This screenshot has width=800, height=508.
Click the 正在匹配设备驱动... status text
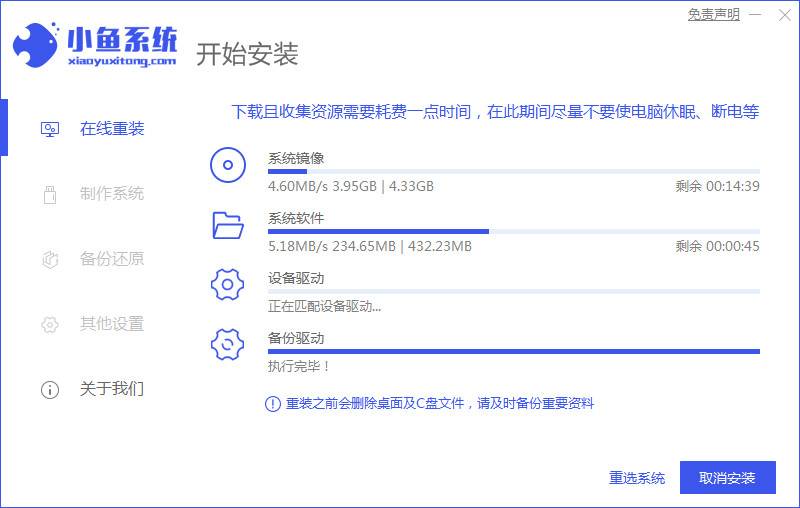[x=324, y=306]
